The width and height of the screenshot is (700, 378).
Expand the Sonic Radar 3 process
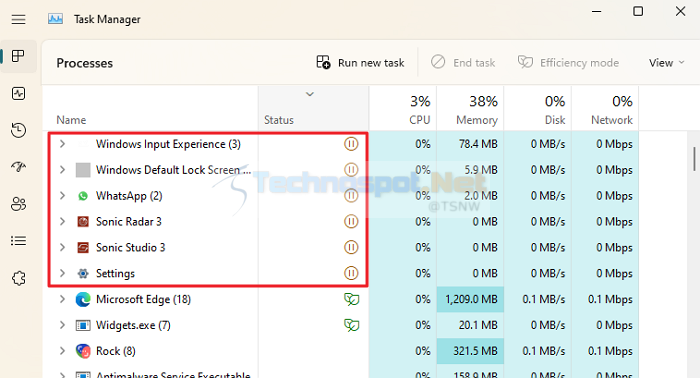click(62, 221)
